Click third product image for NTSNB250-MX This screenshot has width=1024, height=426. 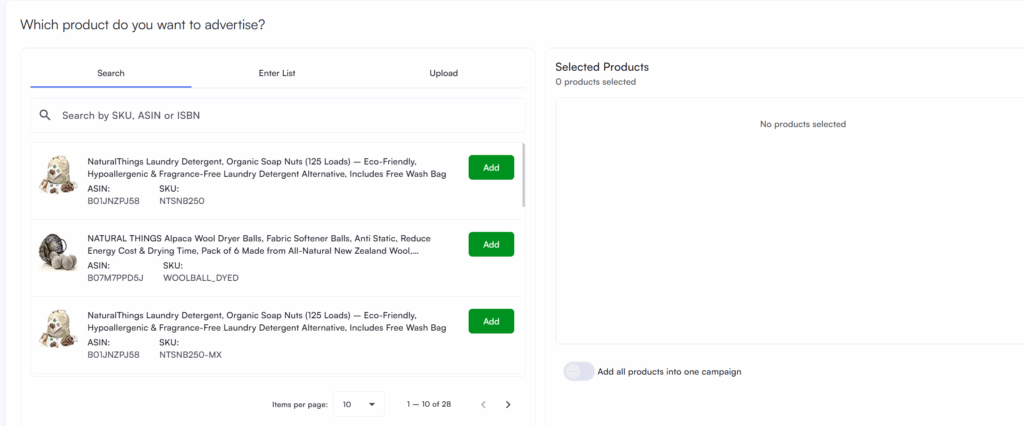58,328
